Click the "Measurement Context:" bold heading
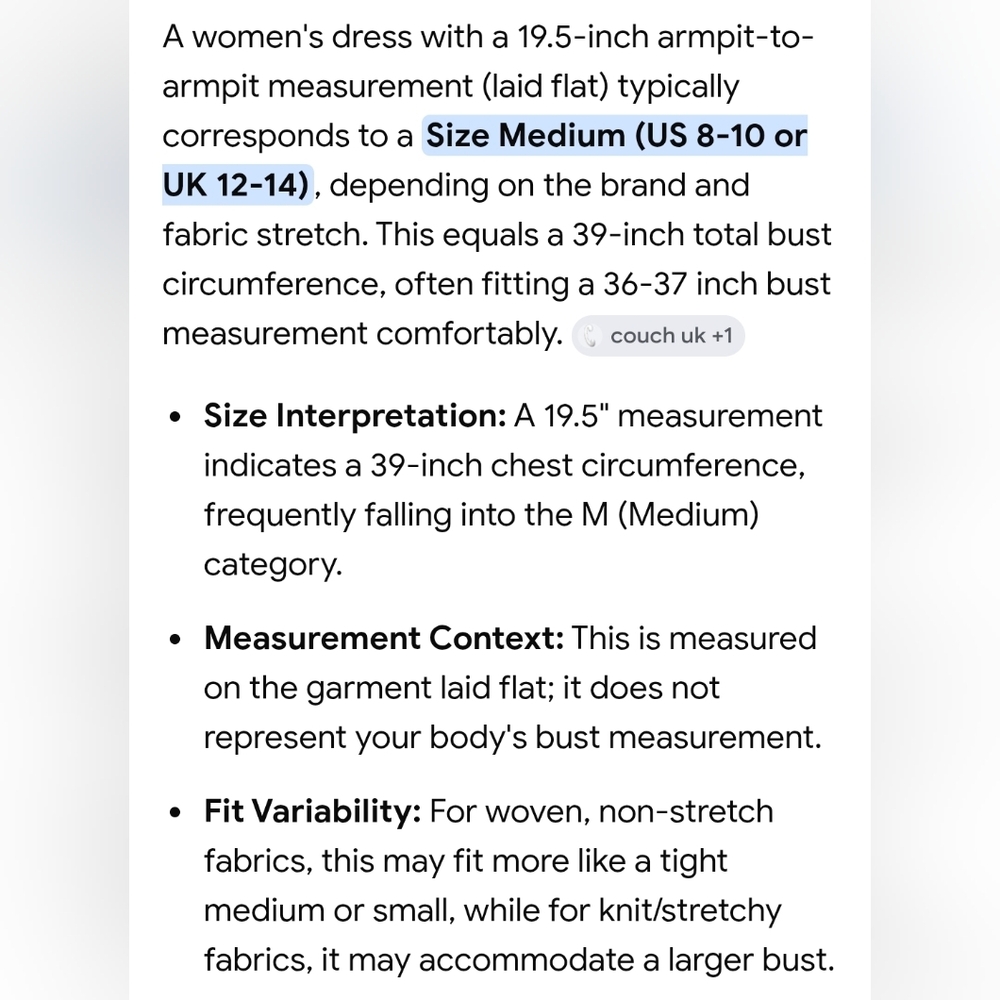This screenshot has width=1000, height=1000. coord(384,638)
